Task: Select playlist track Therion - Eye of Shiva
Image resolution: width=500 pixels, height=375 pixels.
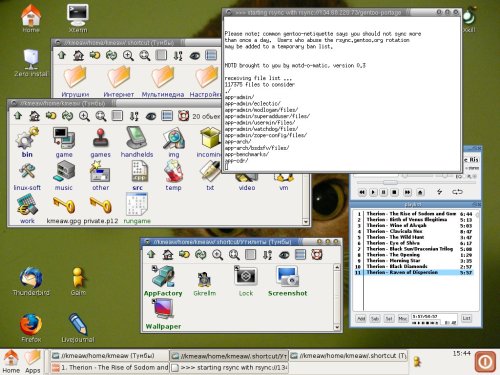Action: coord(414,243)
